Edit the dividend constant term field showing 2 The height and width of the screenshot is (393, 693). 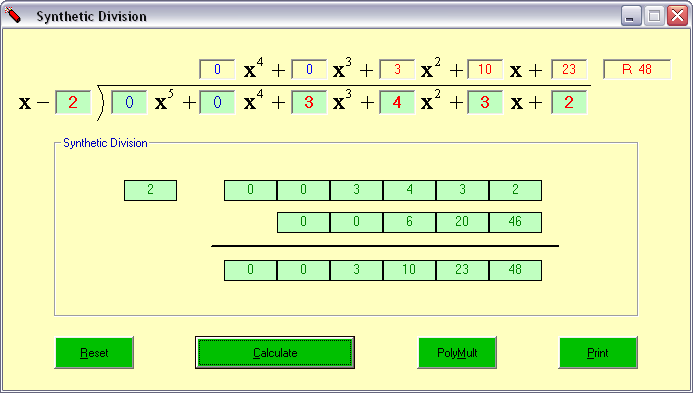(569, 102)
